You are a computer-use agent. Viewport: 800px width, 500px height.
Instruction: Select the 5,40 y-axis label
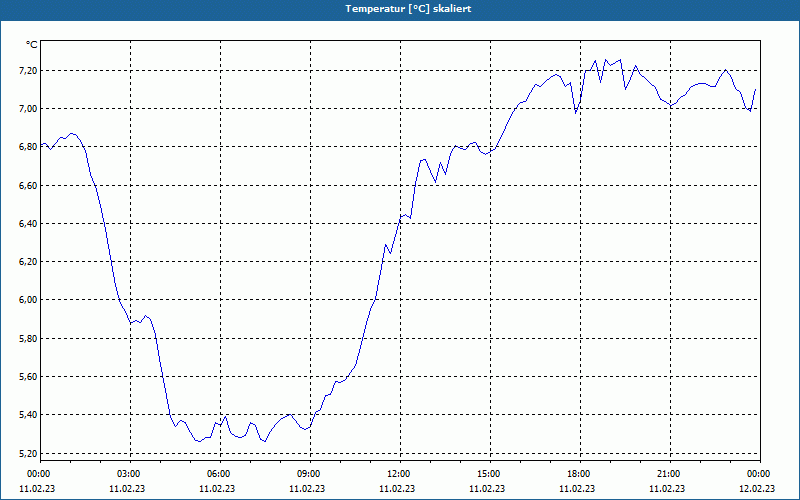(x=28, y=415)
